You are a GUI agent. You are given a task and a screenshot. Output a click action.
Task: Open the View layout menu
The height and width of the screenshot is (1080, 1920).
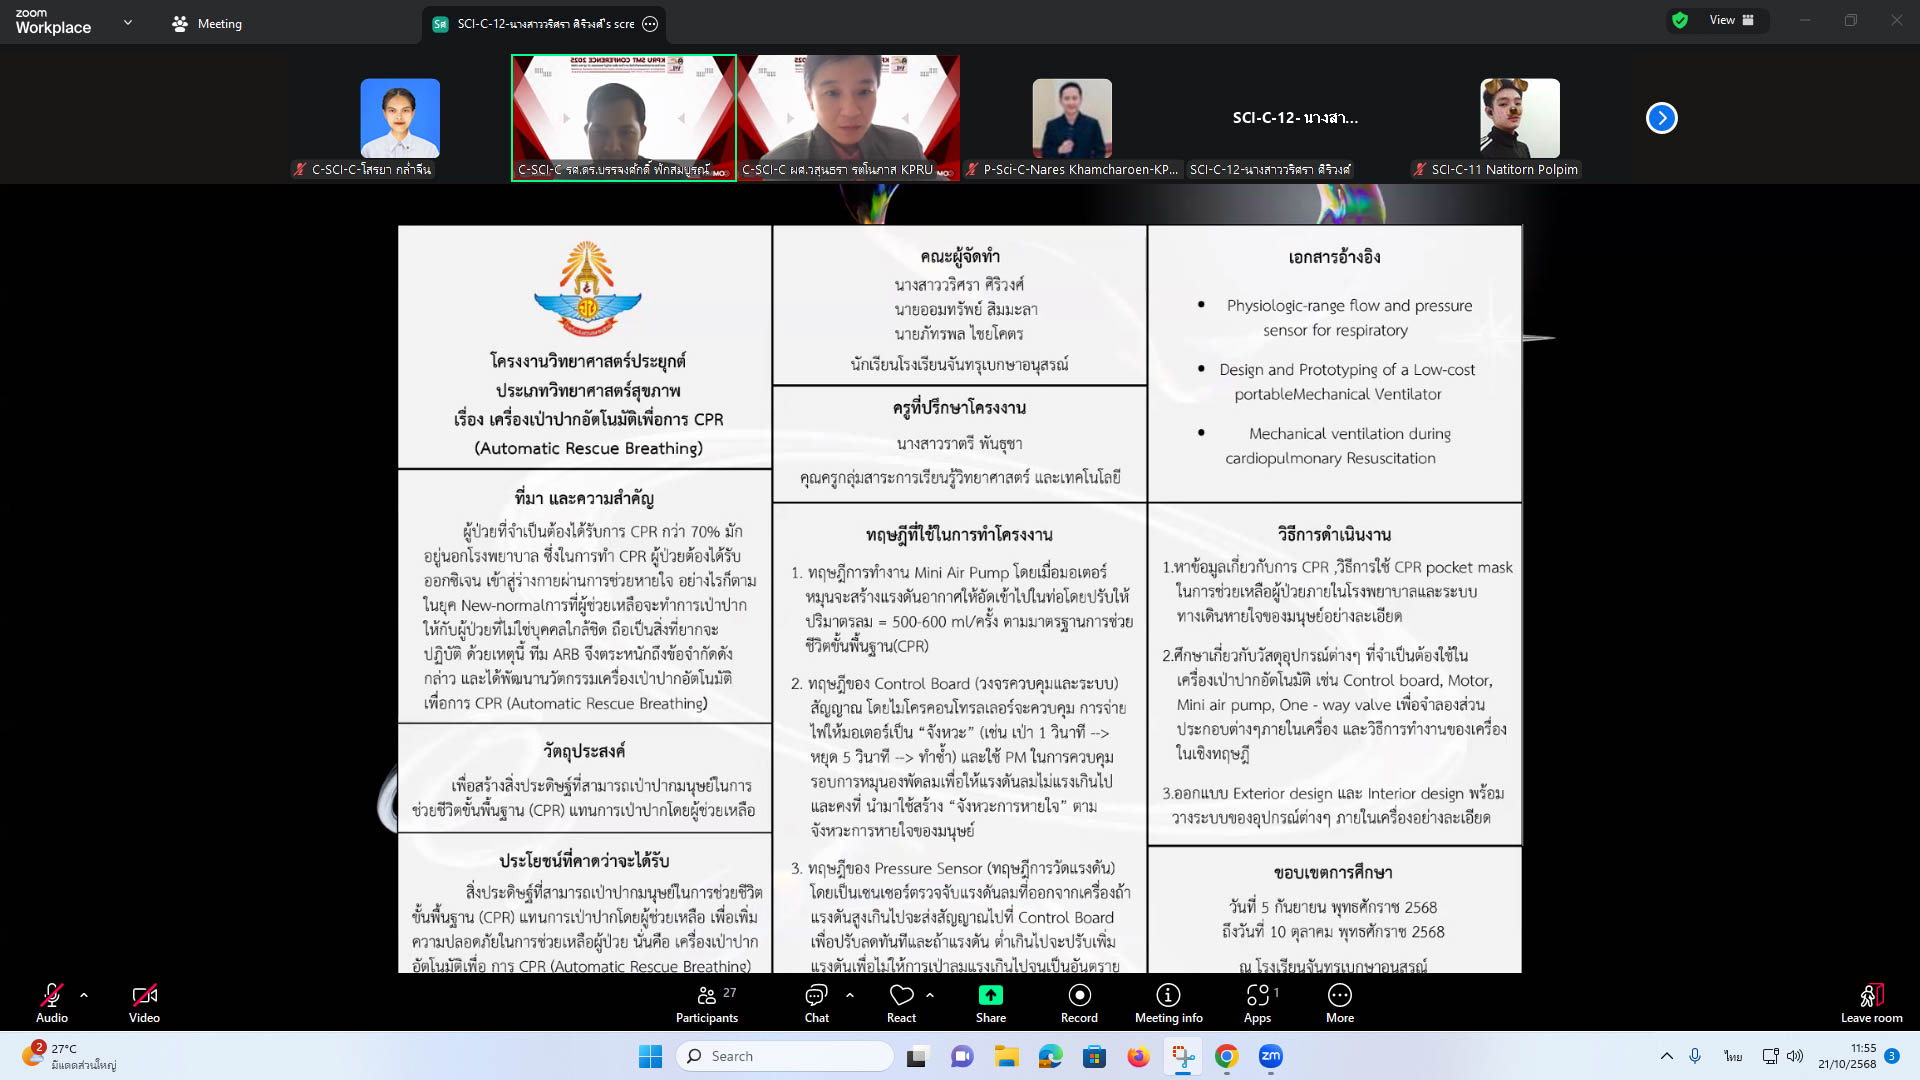click(x=1731, y=20)
